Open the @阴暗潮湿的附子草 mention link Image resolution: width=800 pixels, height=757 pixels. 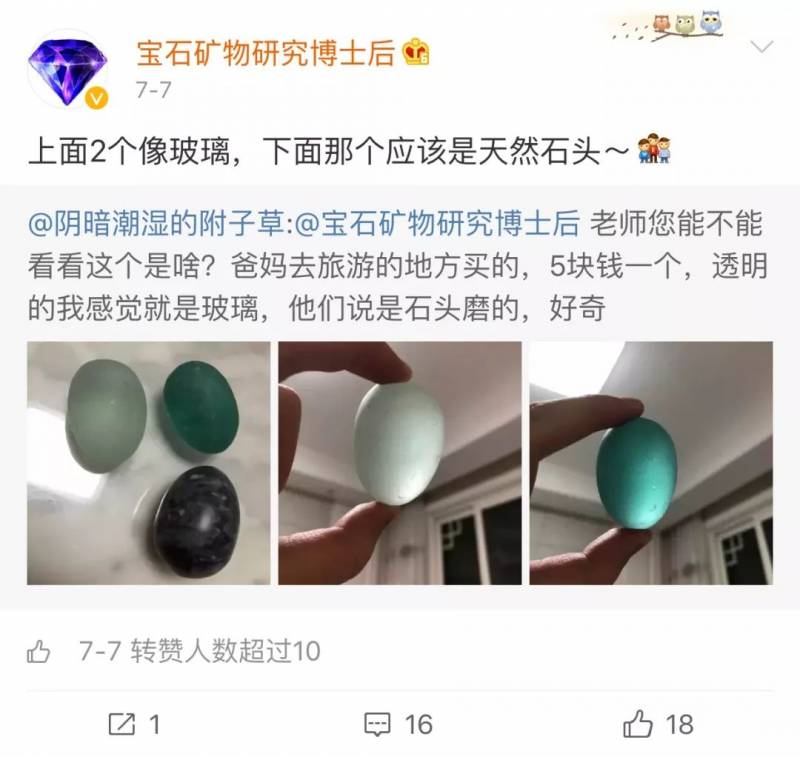156,223
